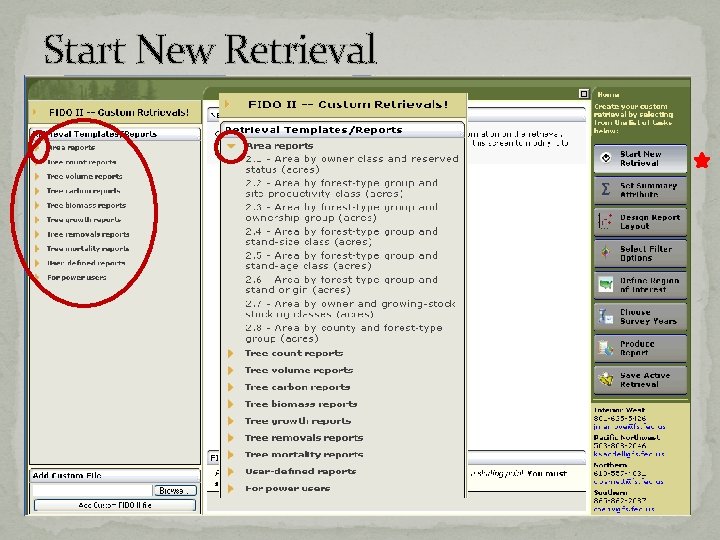720x540 pixels.
Task: Expand Tree volume reports arrow in enlarged panel
Action: (x=231, y=370)
